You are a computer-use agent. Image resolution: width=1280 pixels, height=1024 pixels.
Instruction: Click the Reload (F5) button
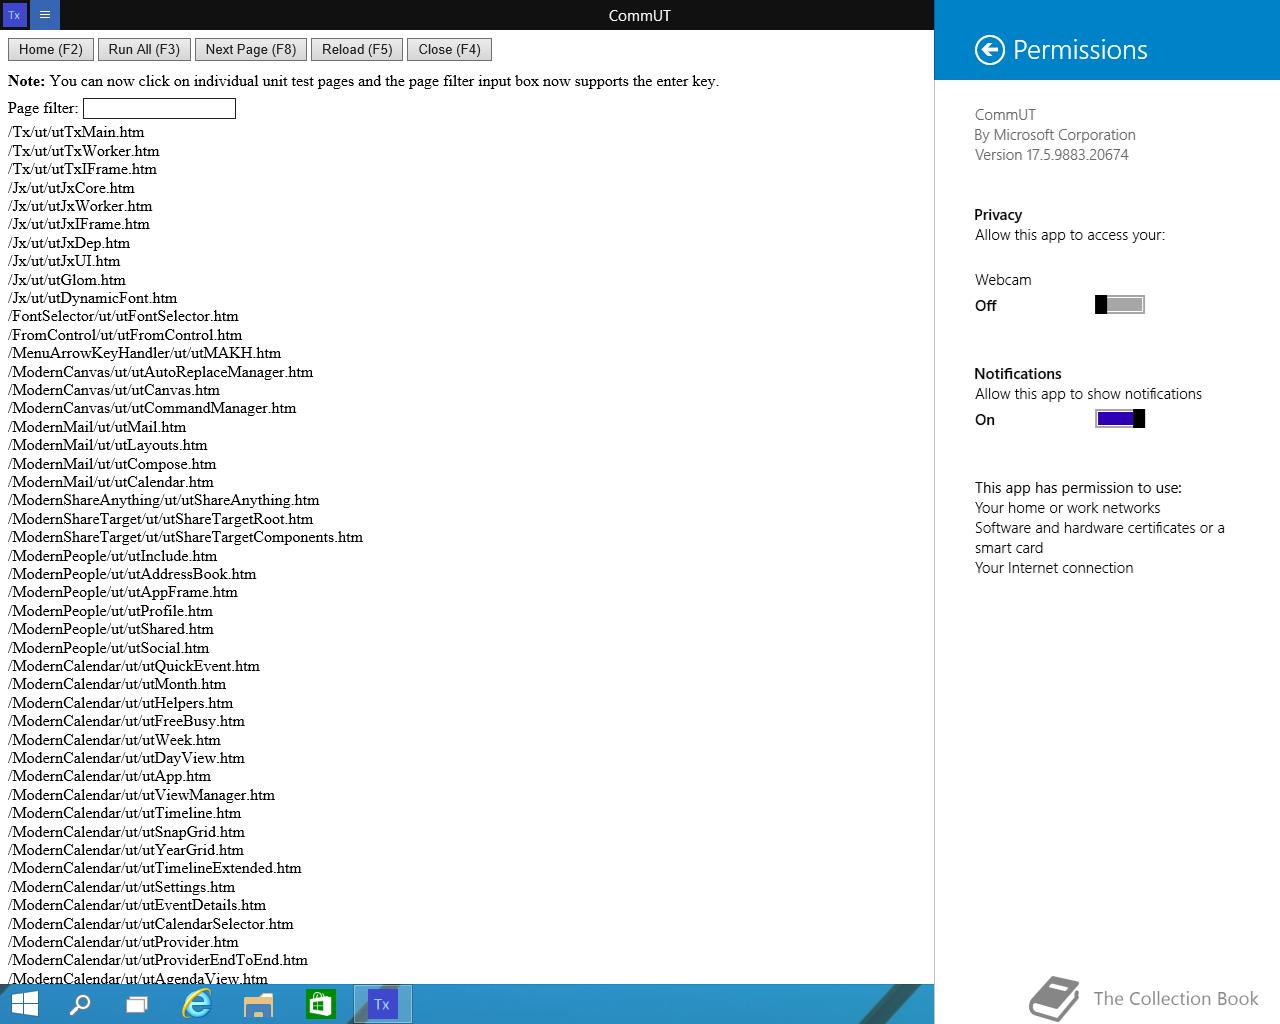(x=357, y=50)
